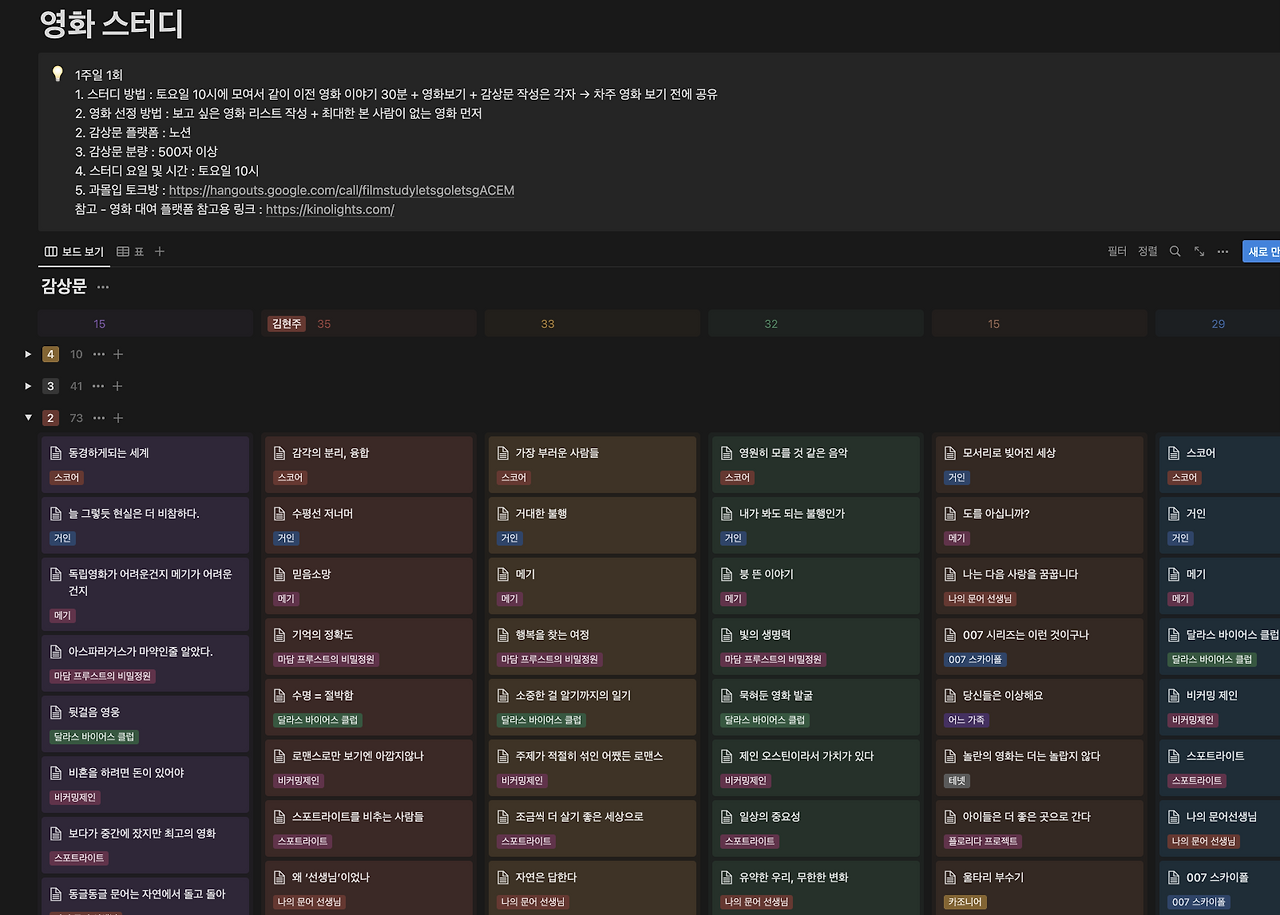Click the '1주일 1회' line in the callout
1280x915 pixels.
98,75
